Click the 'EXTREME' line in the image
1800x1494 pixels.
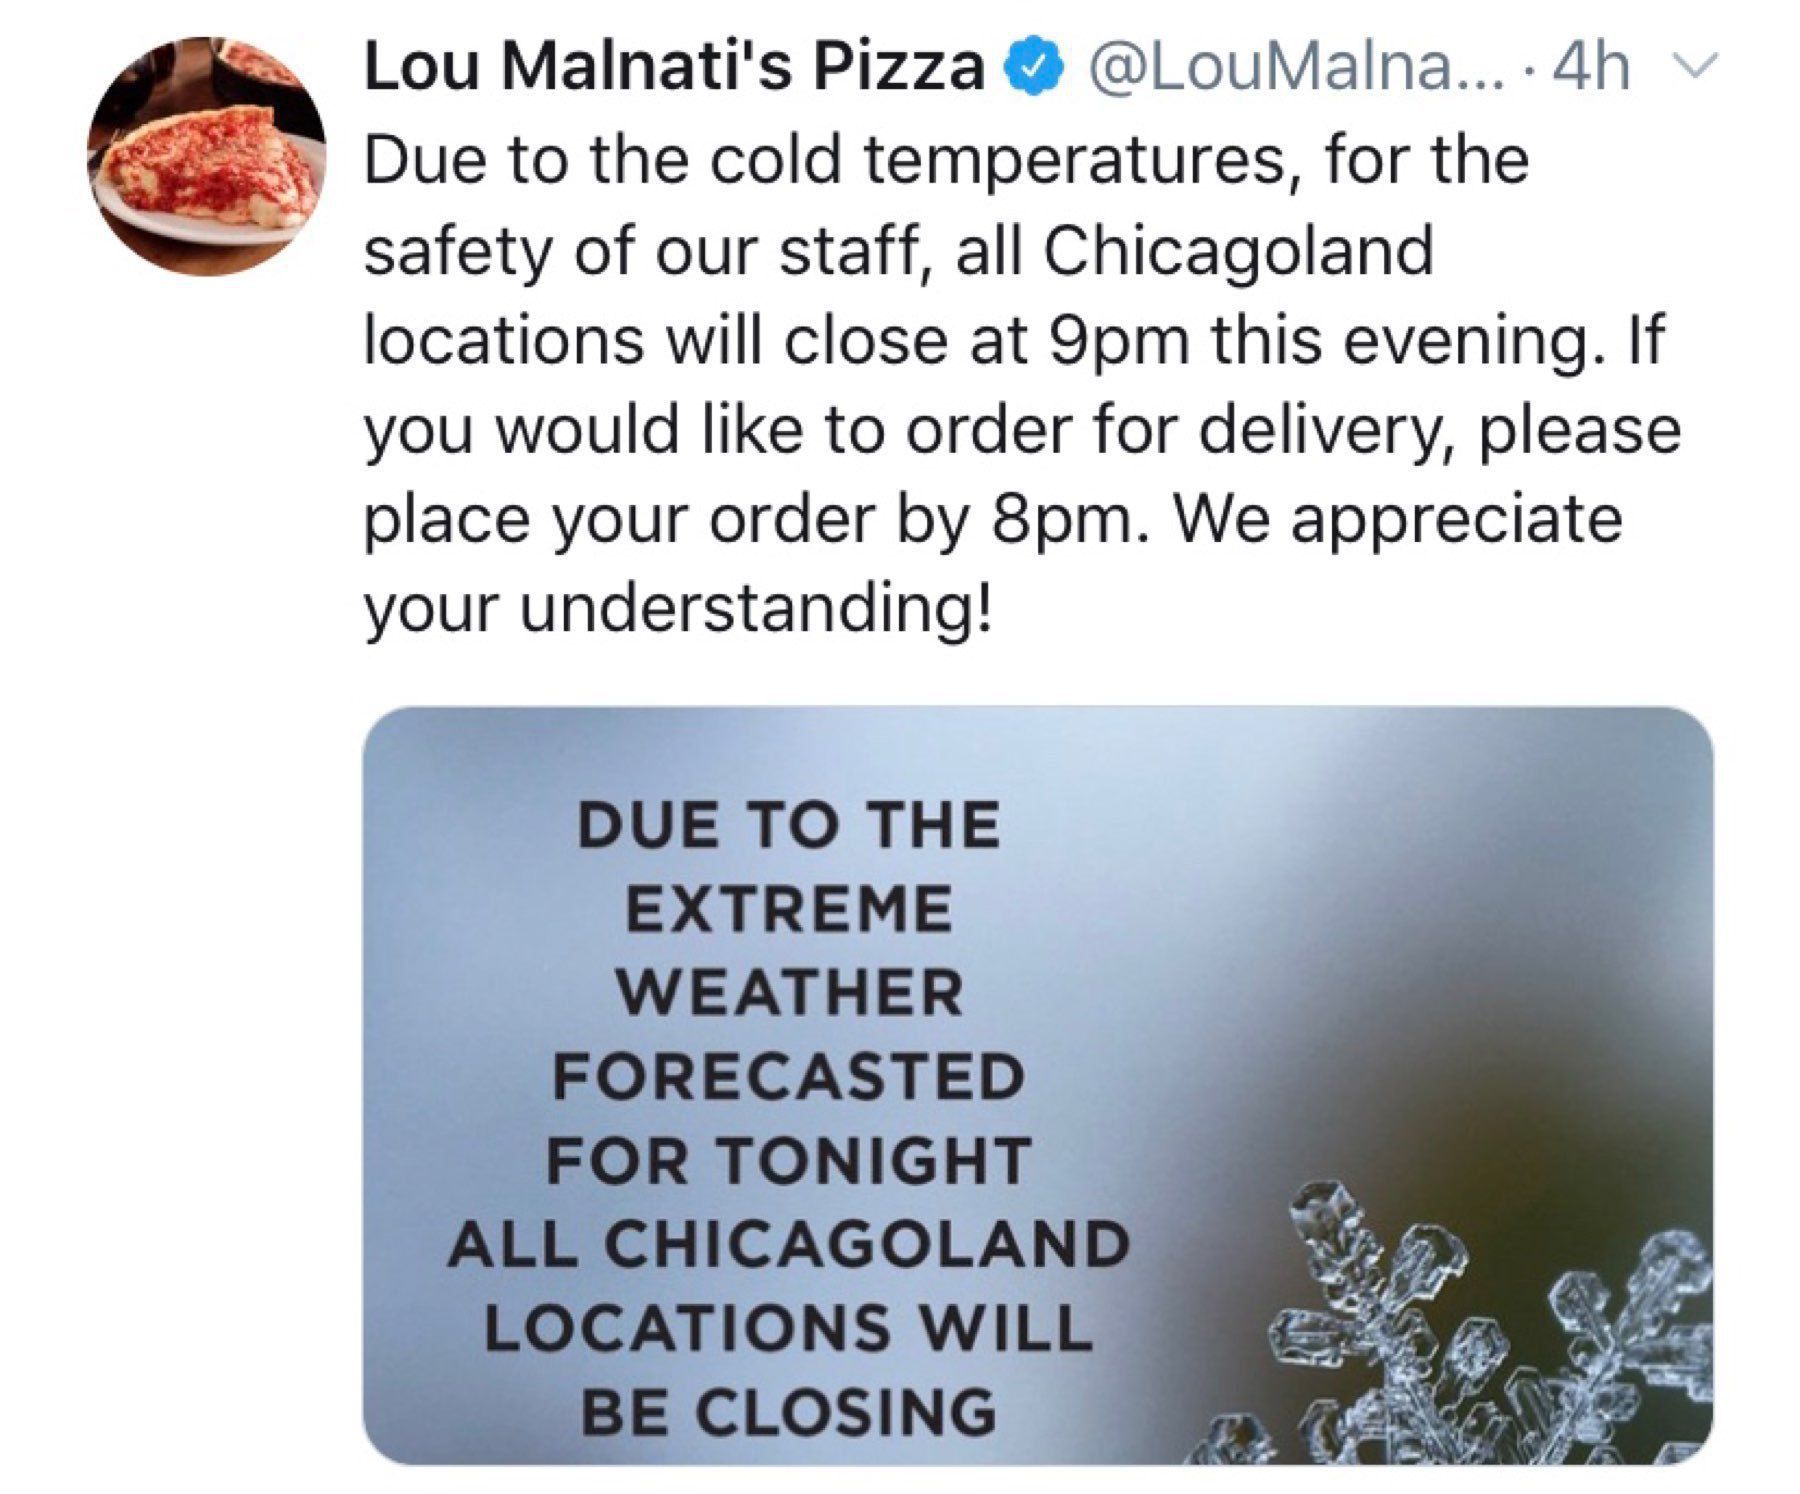(789, 910)
